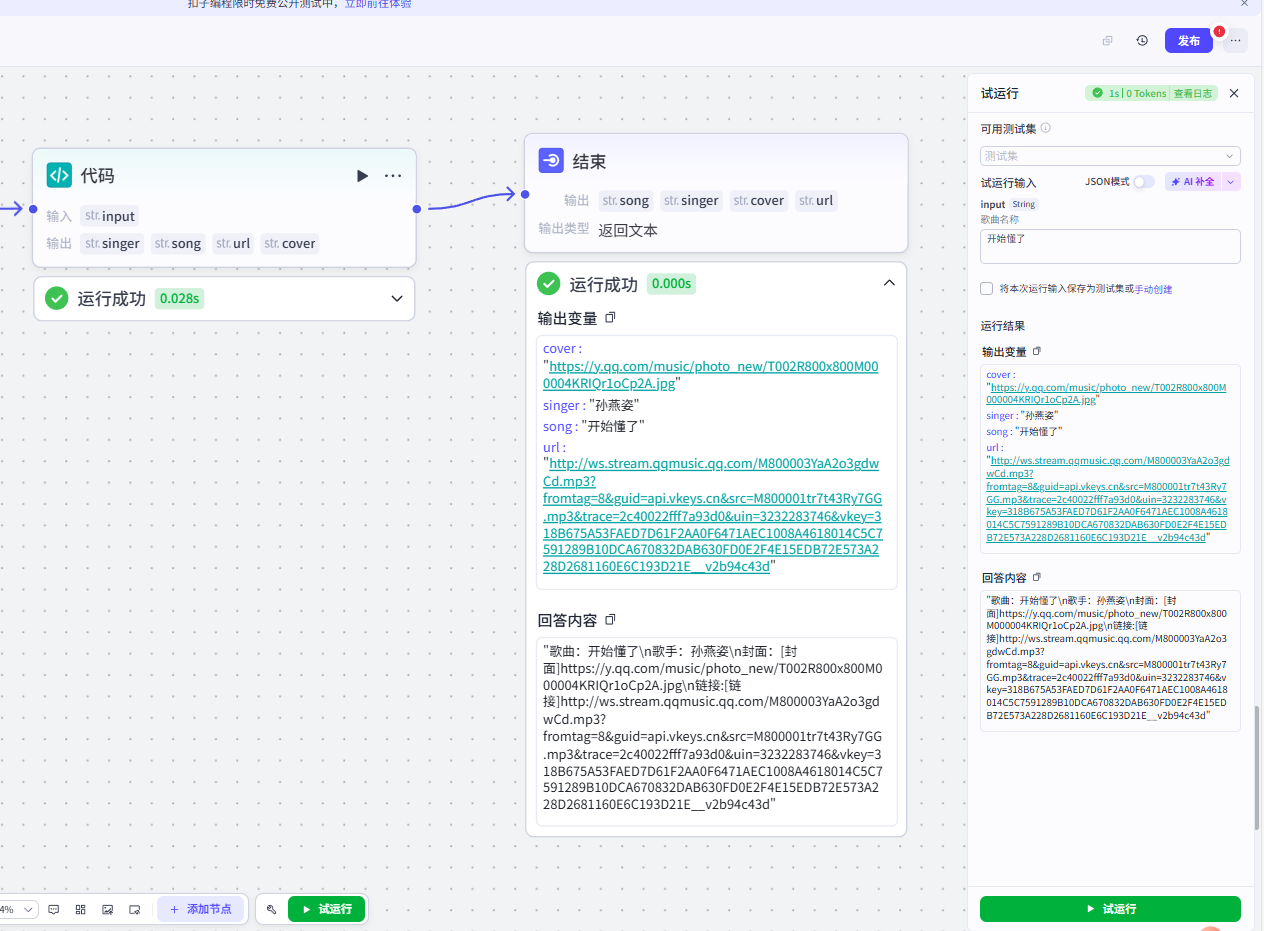Click the 代码 node output connection port

(x=417, y=209)
